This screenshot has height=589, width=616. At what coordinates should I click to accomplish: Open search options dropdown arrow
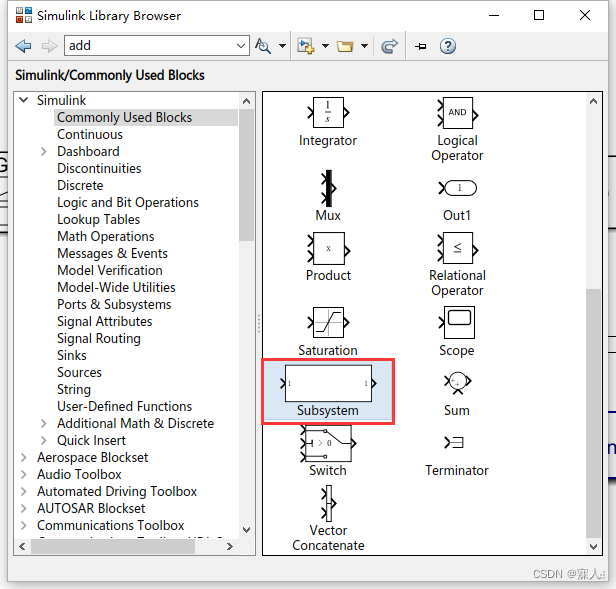[282, 46]
